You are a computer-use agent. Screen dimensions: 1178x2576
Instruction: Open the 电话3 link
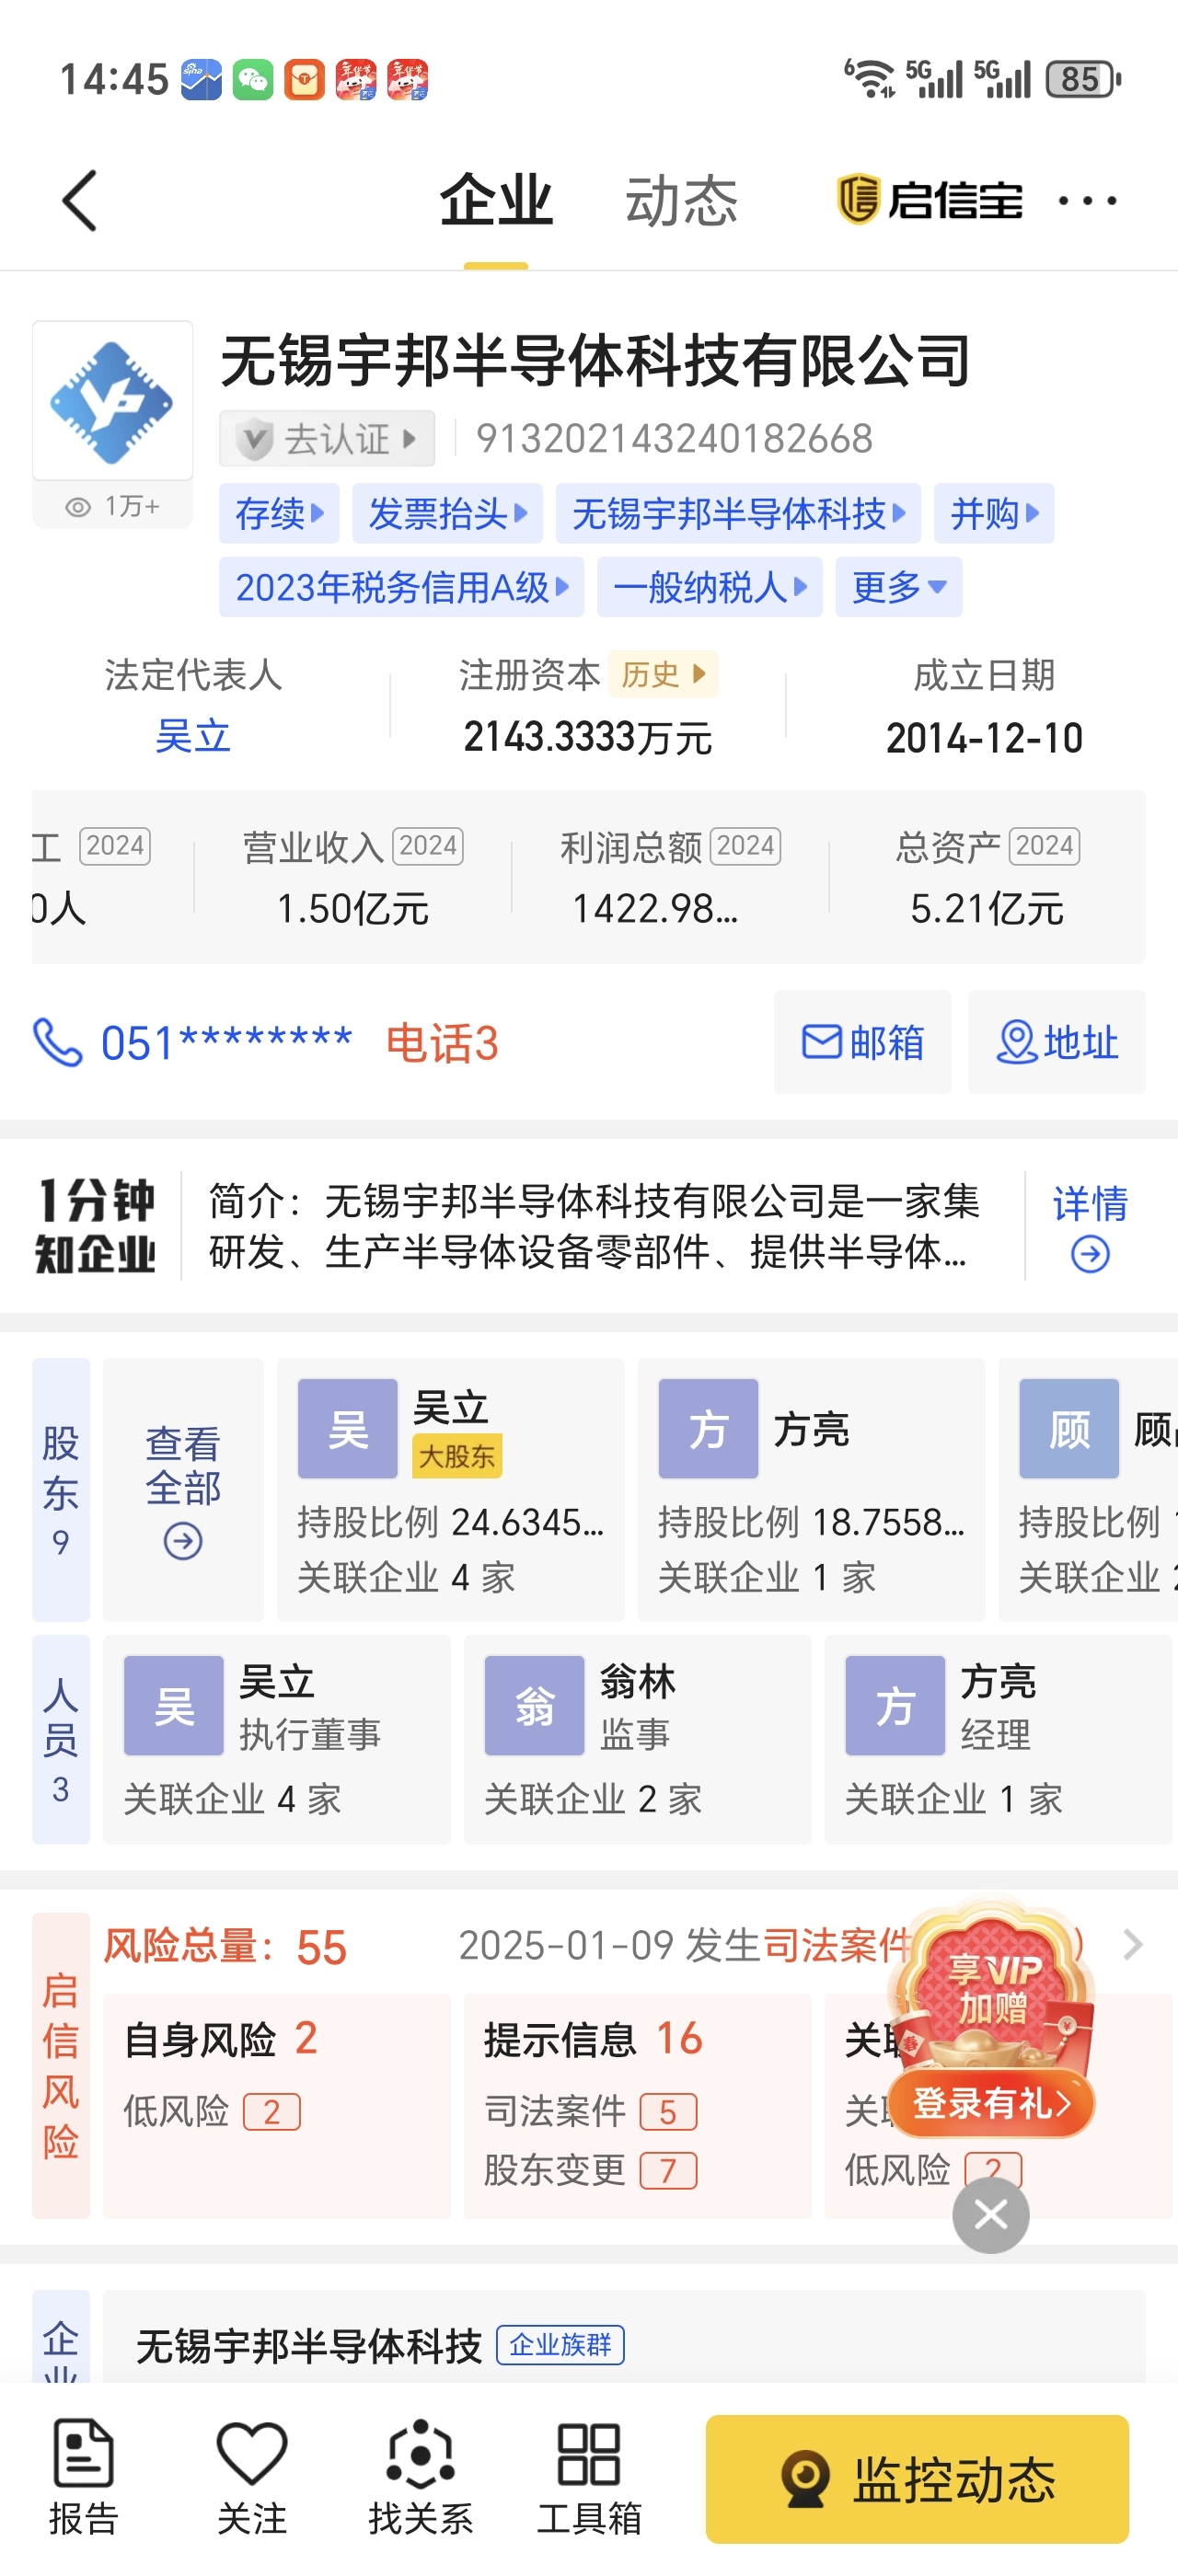442,1043
